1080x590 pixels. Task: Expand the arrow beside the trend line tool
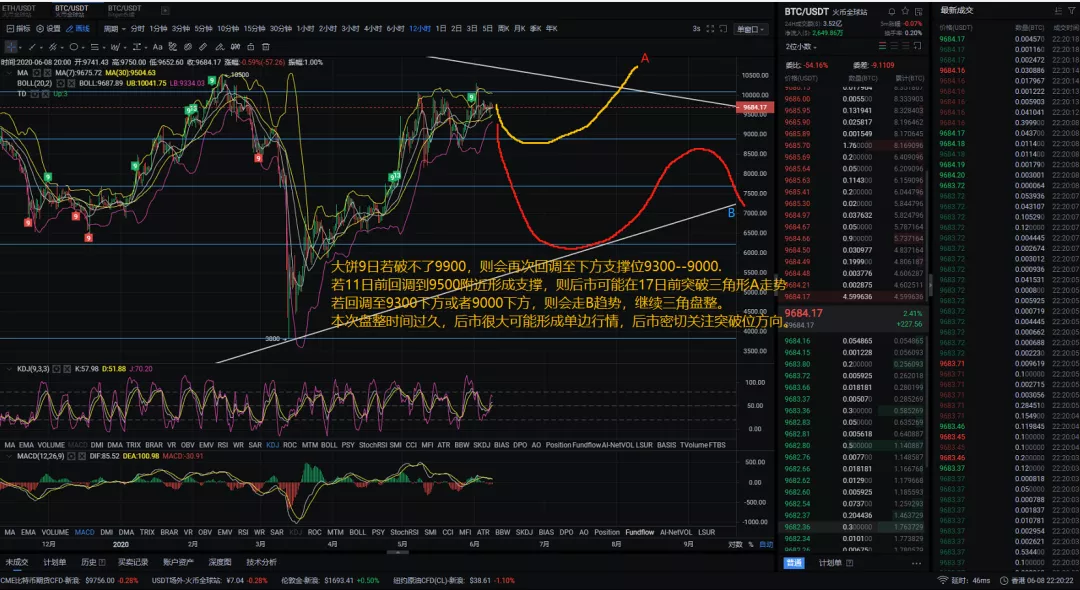(x=41, y=48)
